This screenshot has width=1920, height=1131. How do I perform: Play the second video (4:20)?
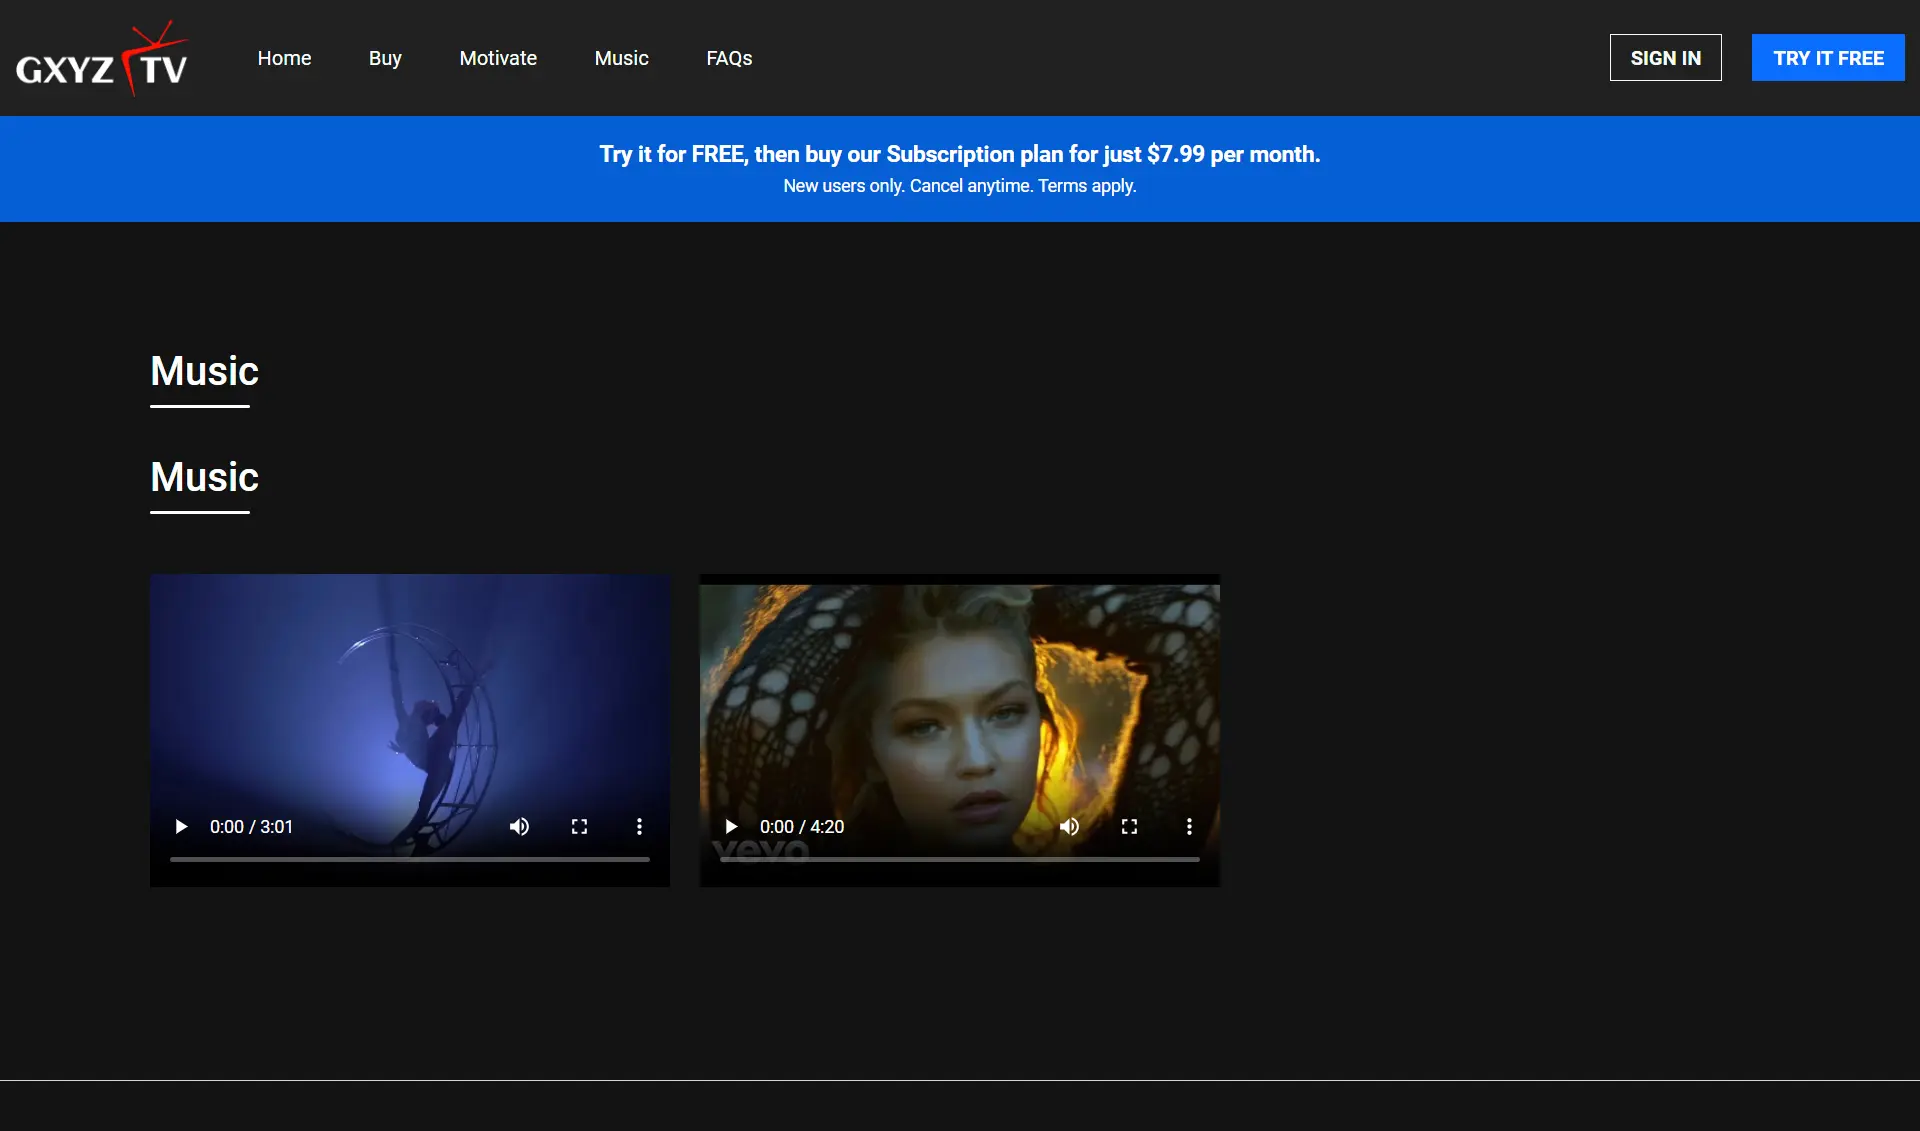[731, 827]
